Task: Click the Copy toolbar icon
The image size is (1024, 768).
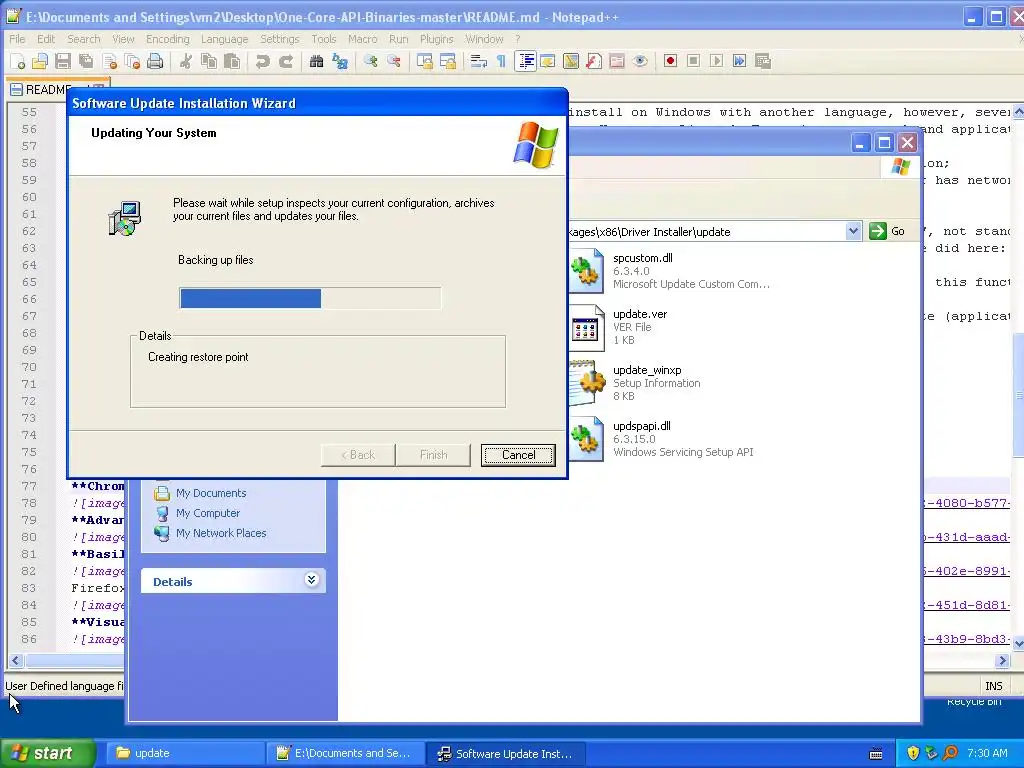Action: pos(209,61)
